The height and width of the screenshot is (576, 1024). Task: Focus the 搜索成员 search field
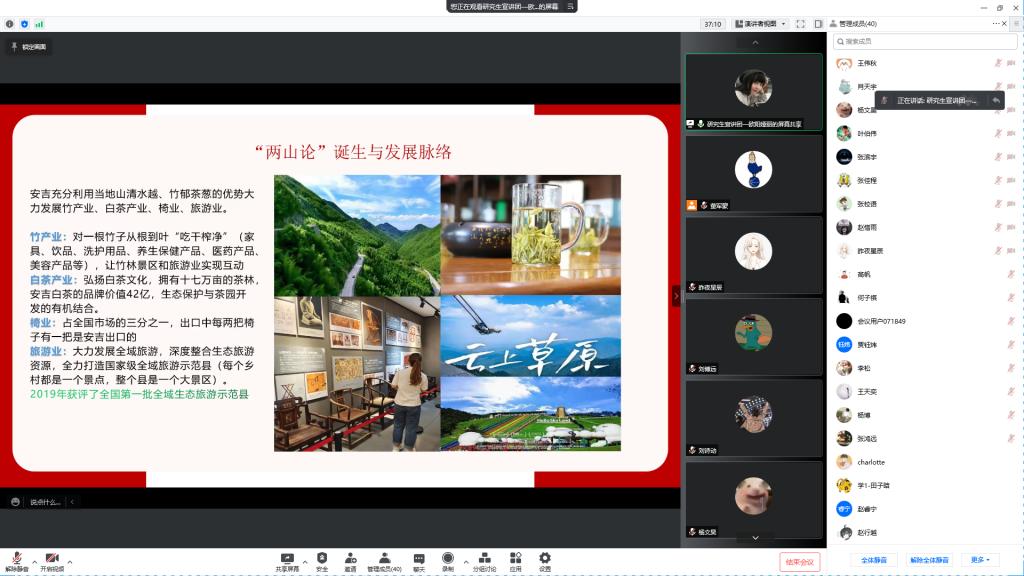pyautogui.click(x=925, y=41)
